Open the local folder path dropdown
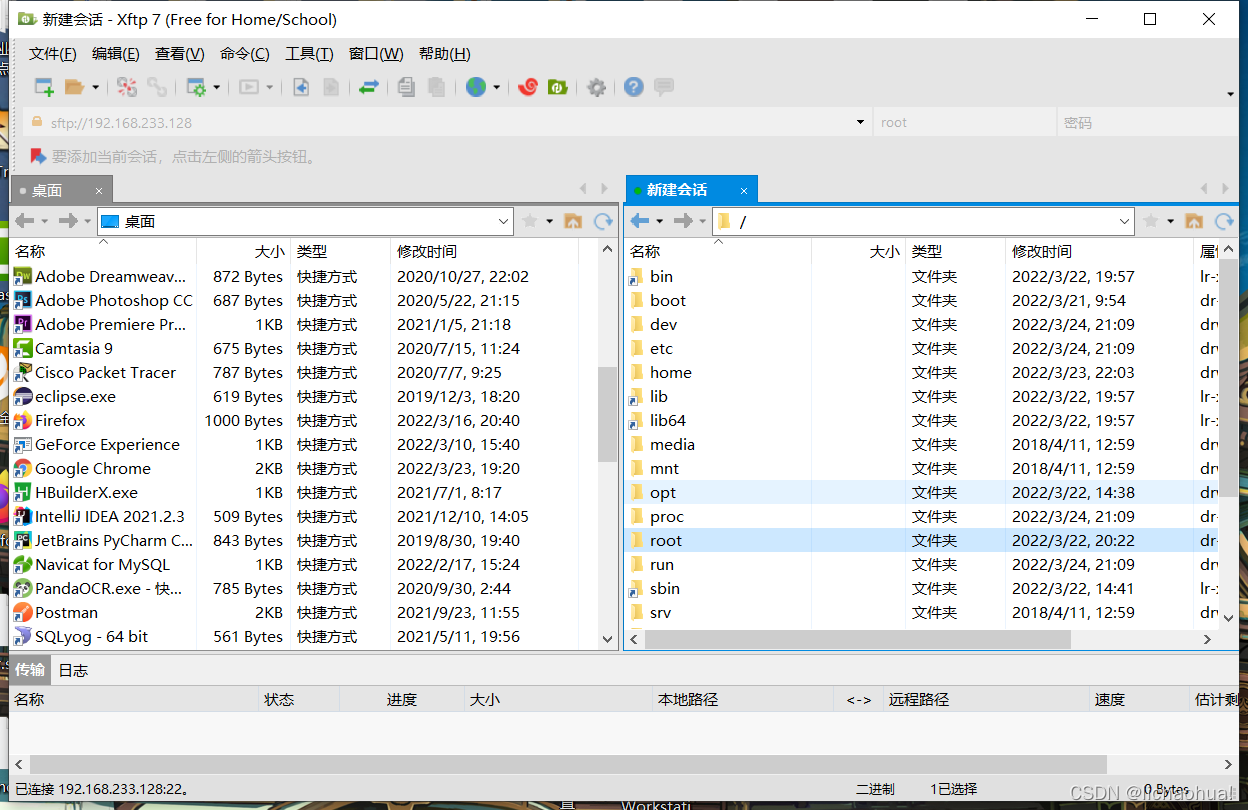 [505, 221]
